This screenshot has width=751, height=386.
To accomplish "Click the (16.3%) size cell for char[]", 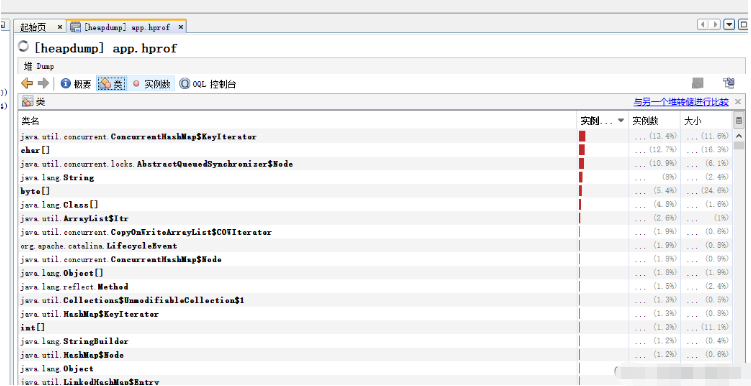I will [x=706, y=150].
